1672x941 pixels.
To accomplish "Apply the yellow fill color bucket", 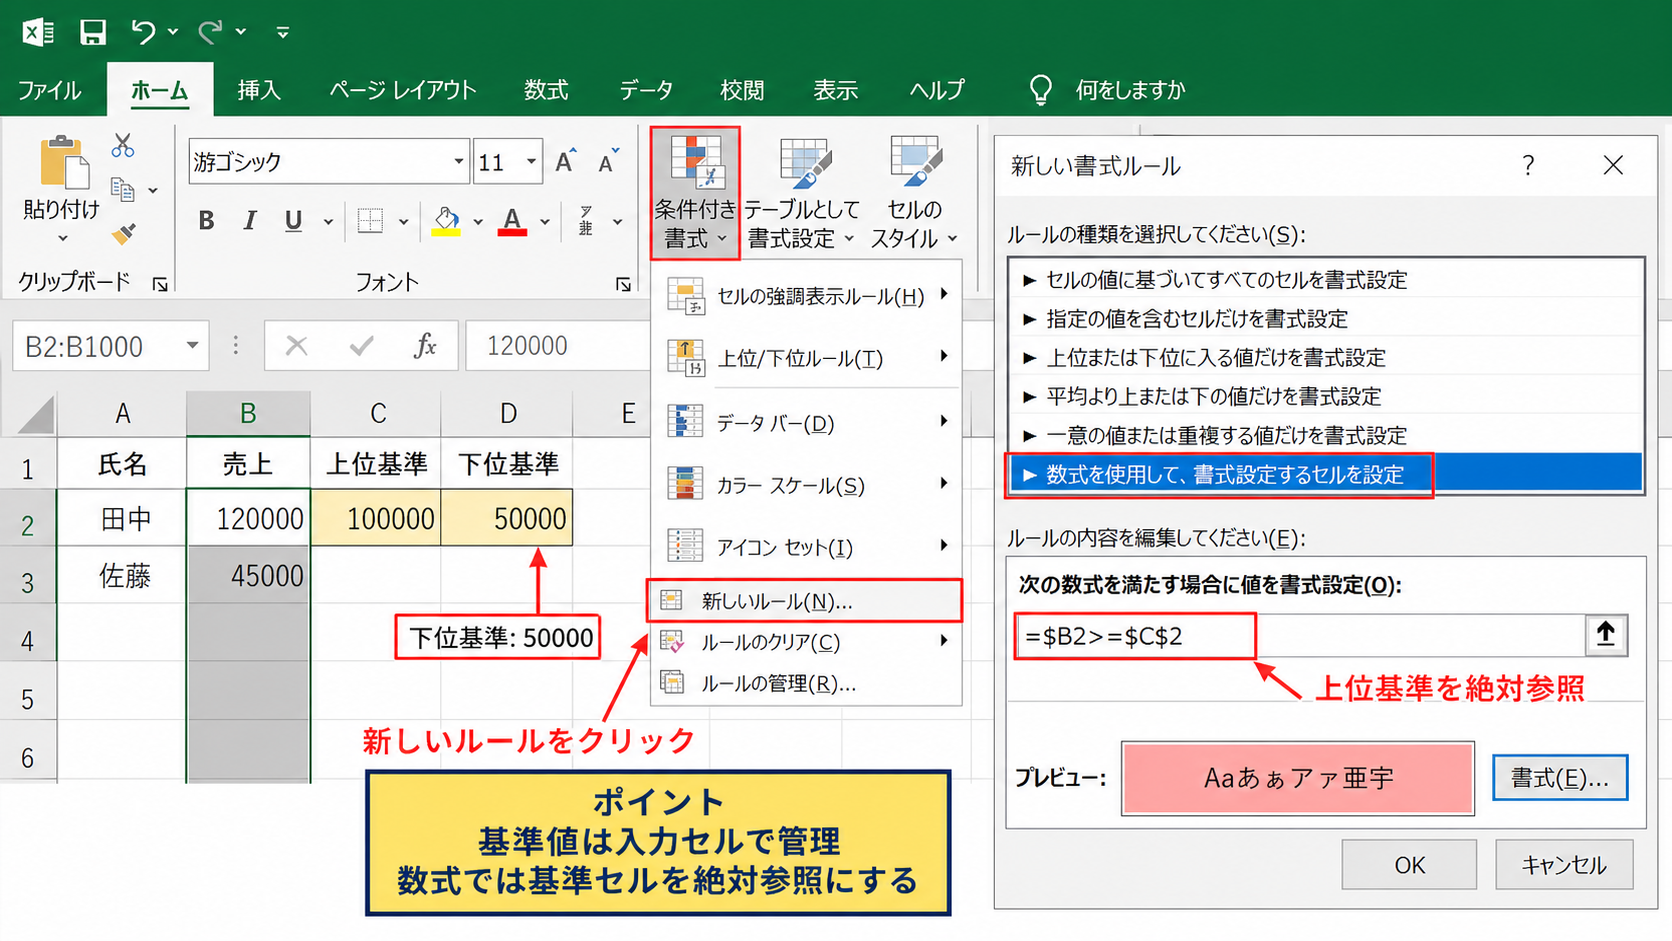I will click(x=446, y=221).
